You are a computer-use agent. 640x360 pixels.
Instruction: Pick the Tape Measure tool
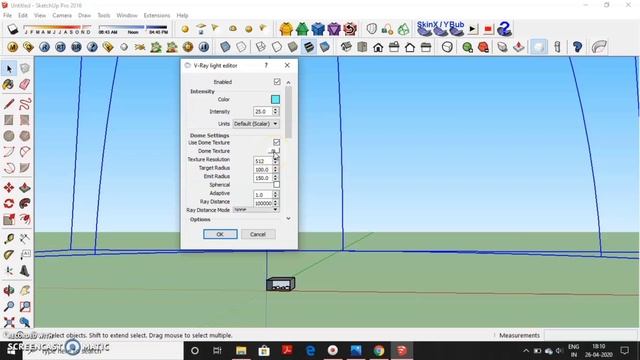point(9,238)
